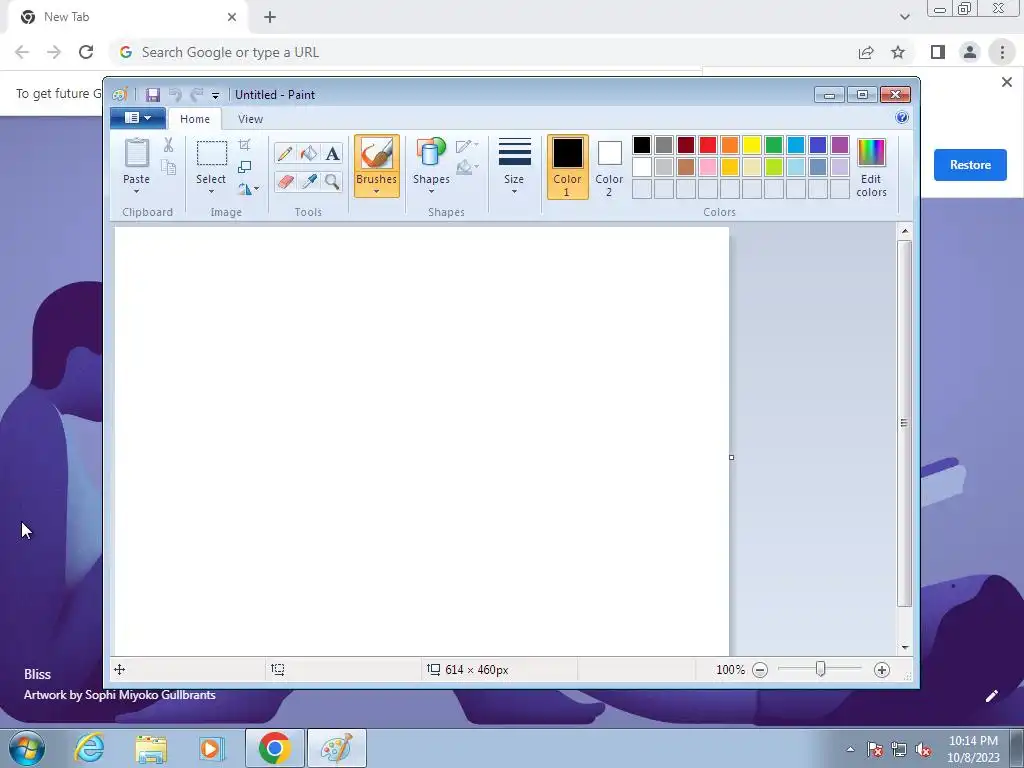Choose the Magnifier tool

click(332, 181)
